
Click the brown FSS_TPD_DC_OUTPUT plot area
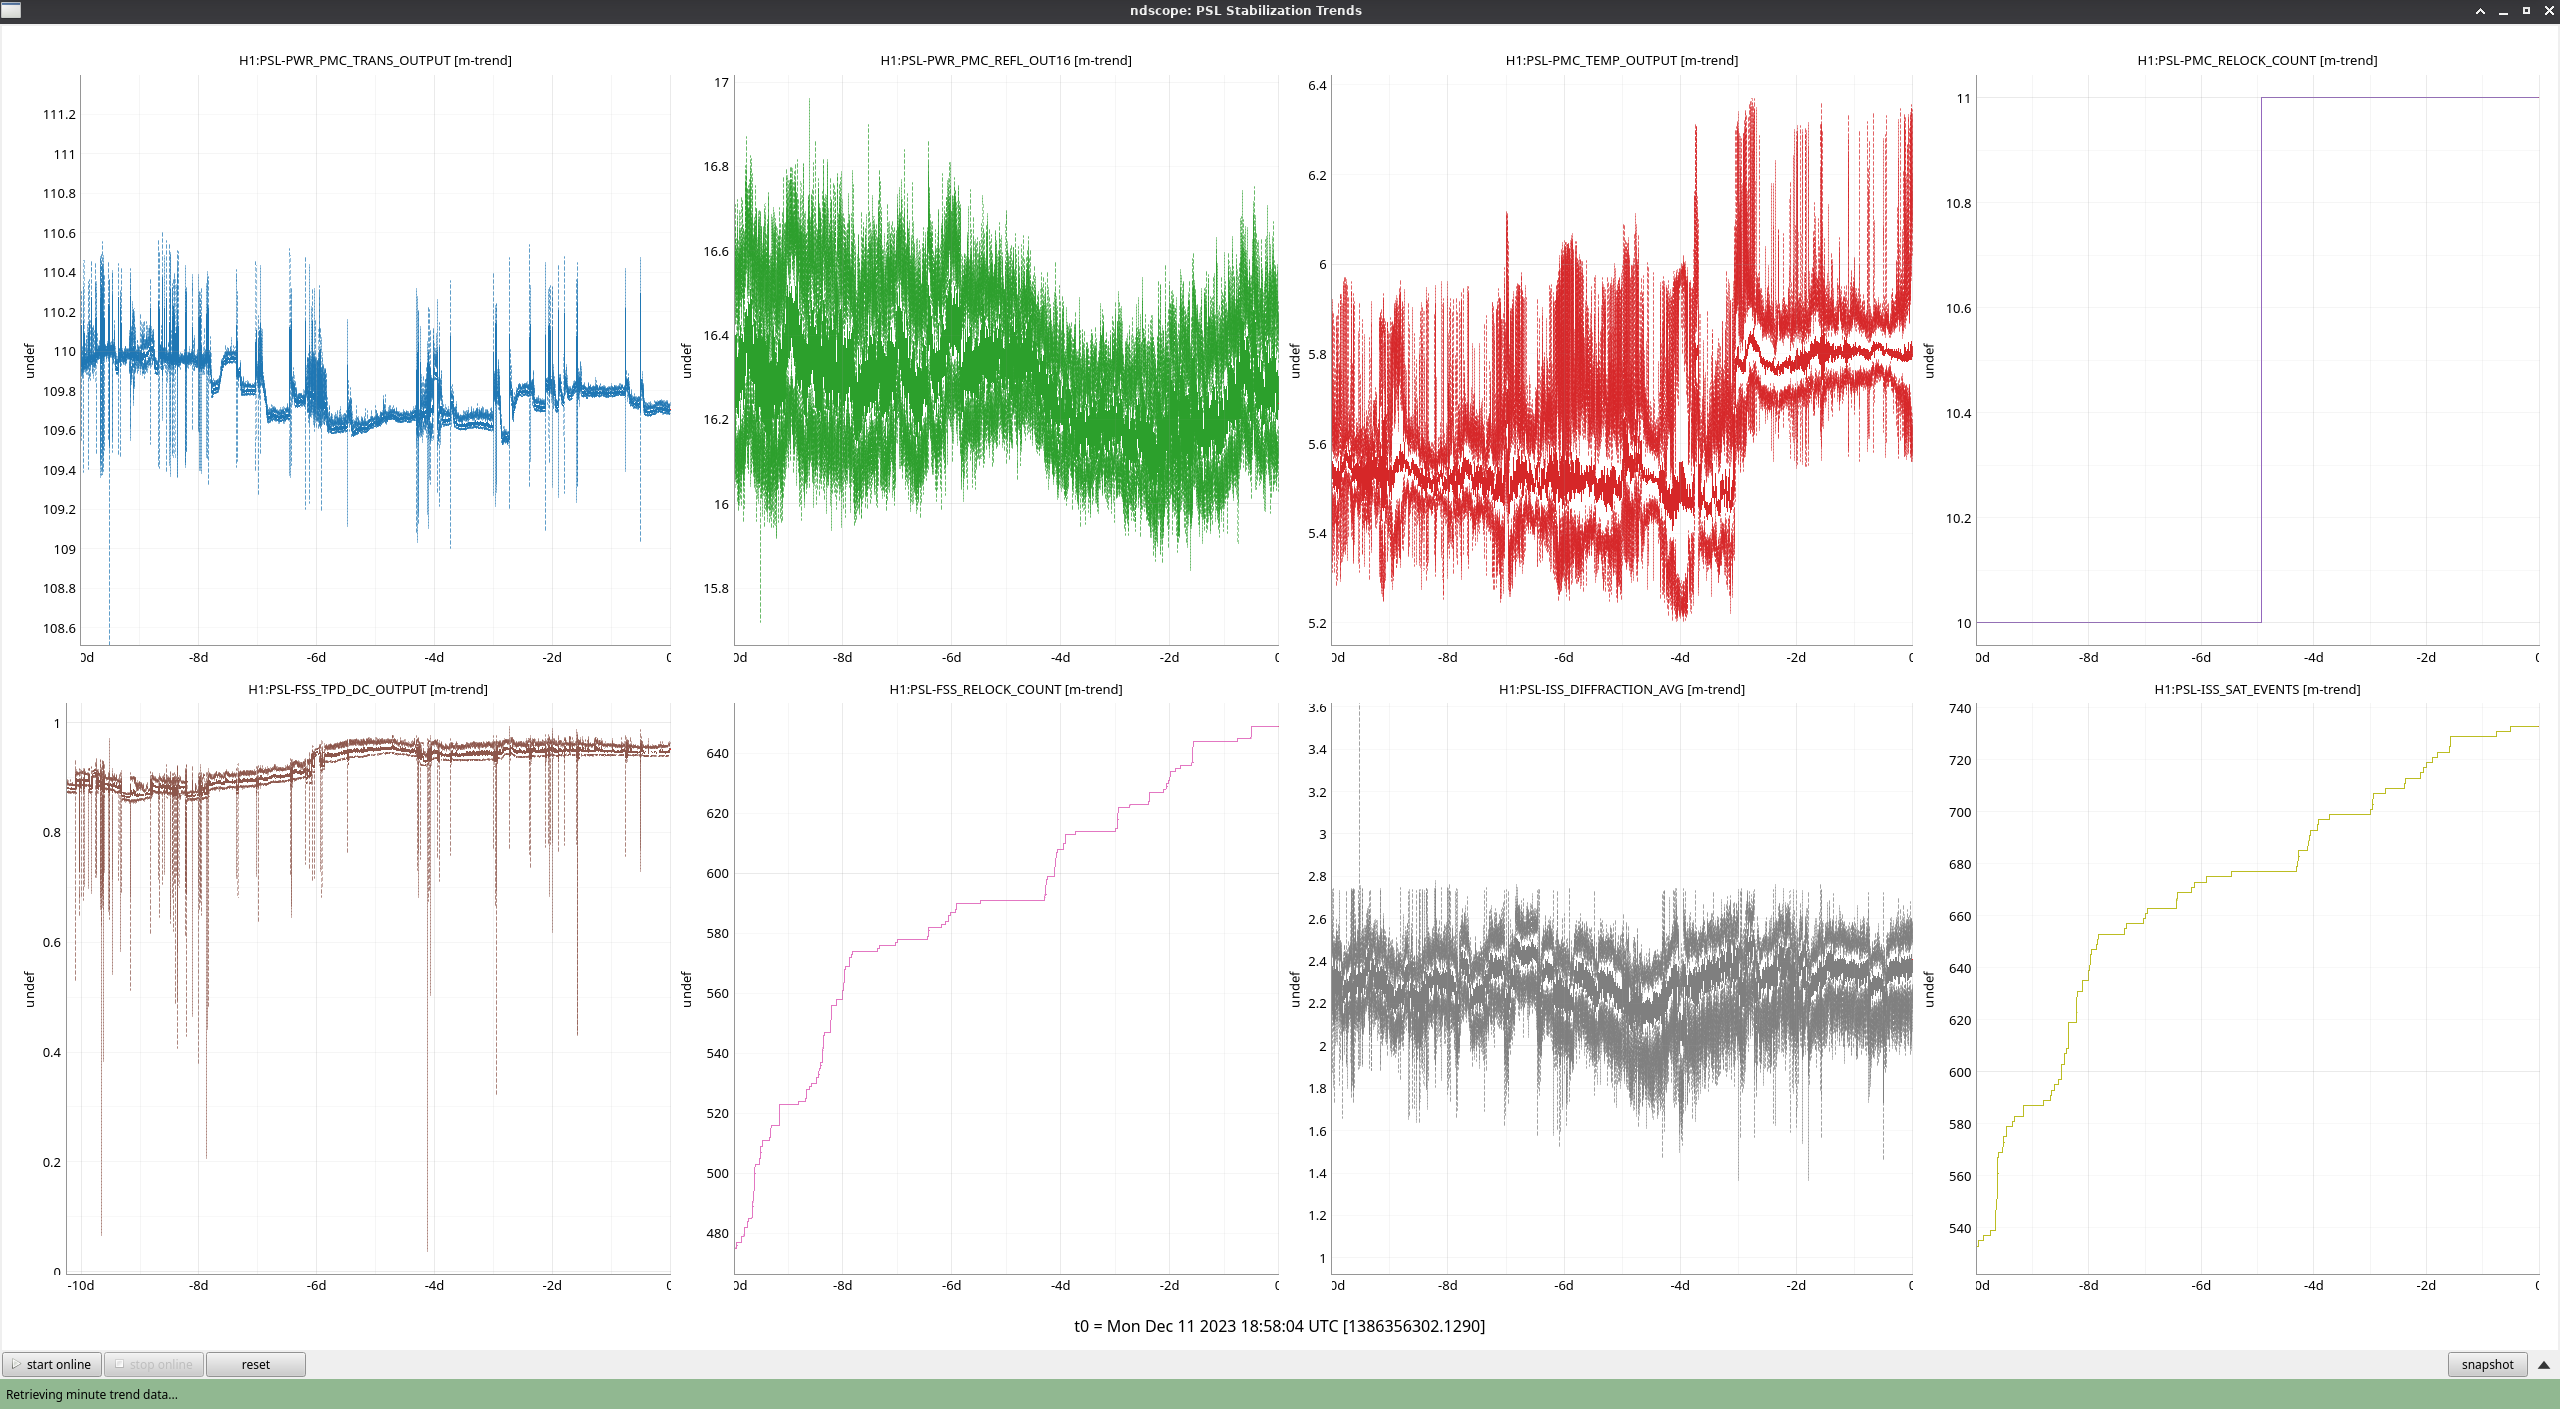[370, 990]
